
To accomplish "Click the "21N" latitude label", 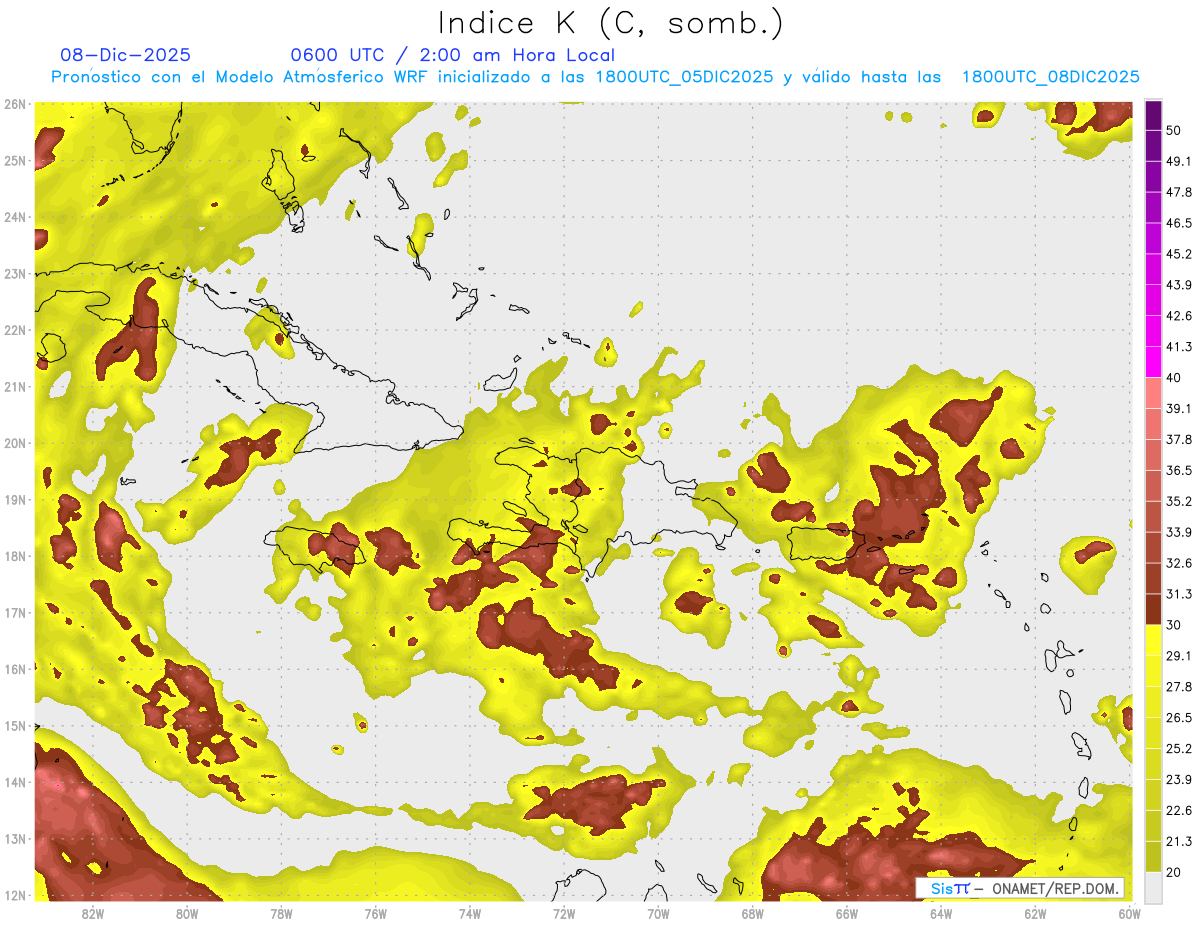I will click(x=15, y=387).
